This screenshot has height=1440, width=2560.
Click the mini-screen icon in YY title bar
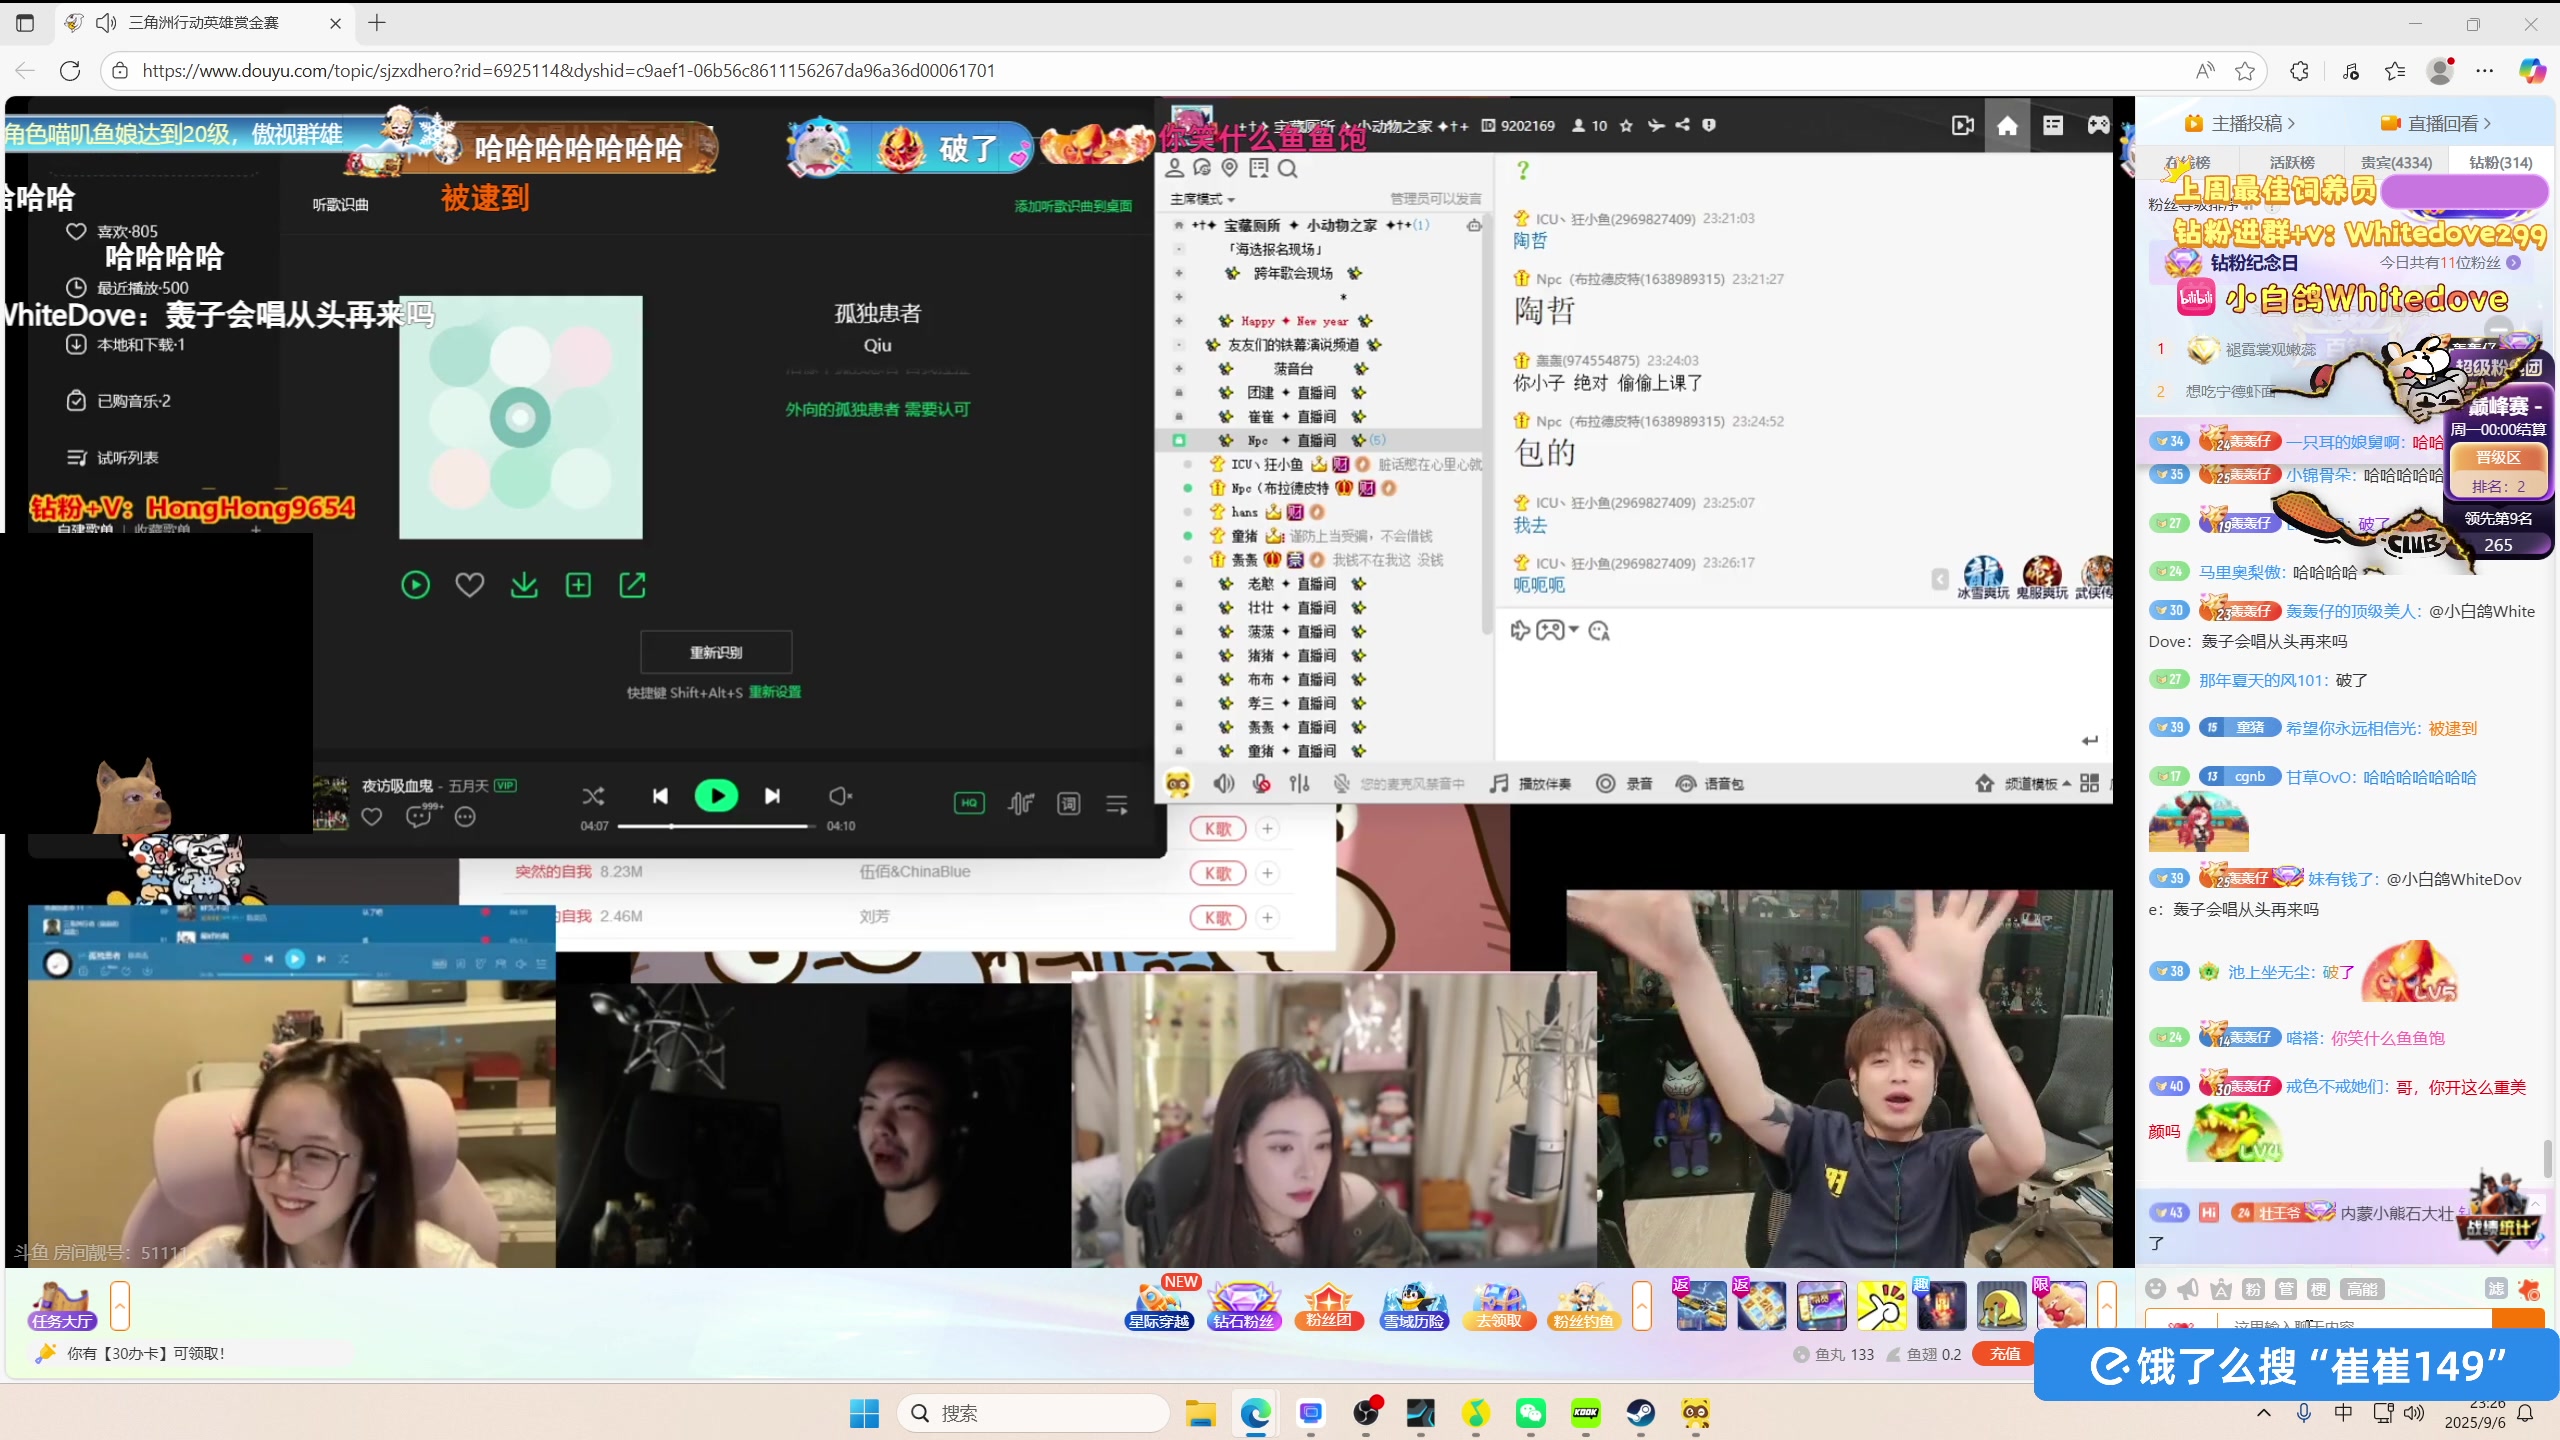pyautogui.click(x=1963, y=125)
